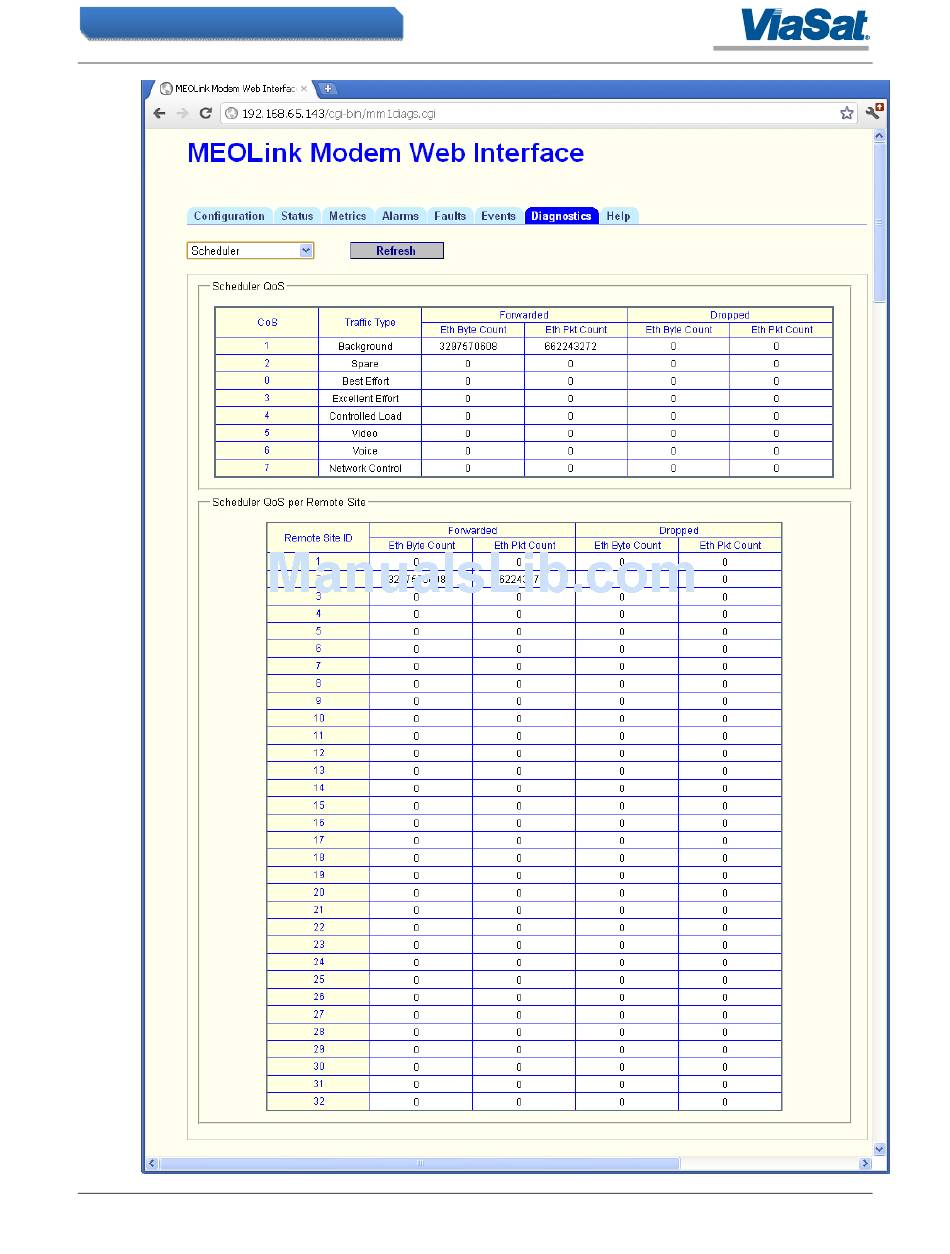Click the Traffic Type column header
This screenshot has width=950, height=1254.
coord(370,322)
